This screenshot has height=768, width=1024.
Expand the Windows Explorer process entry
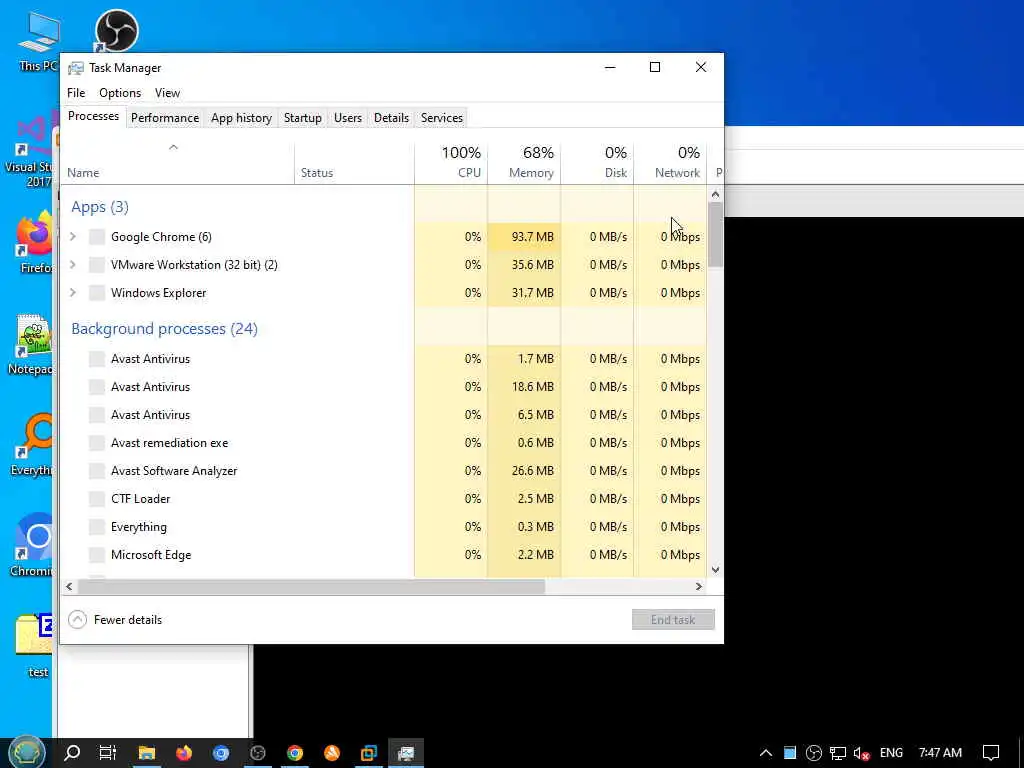pos(73,293)
